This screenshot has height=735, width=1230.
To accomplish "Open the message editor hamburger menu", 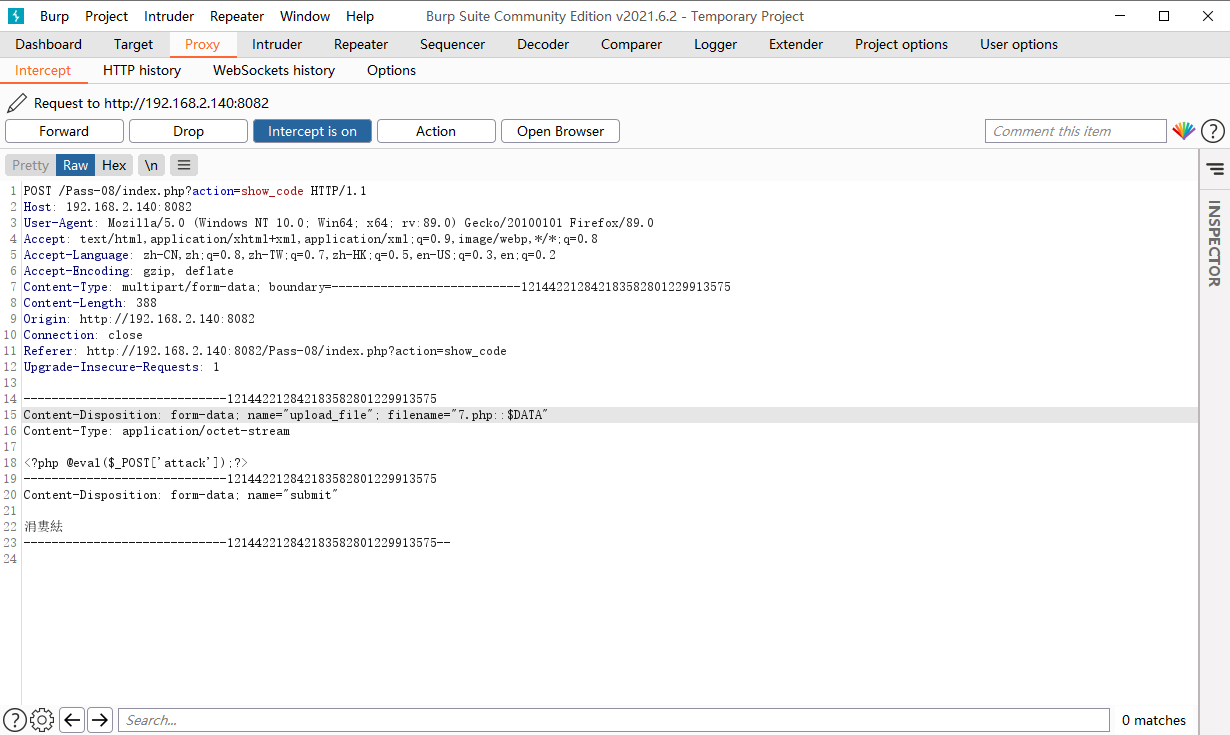I will pos(183,165).
